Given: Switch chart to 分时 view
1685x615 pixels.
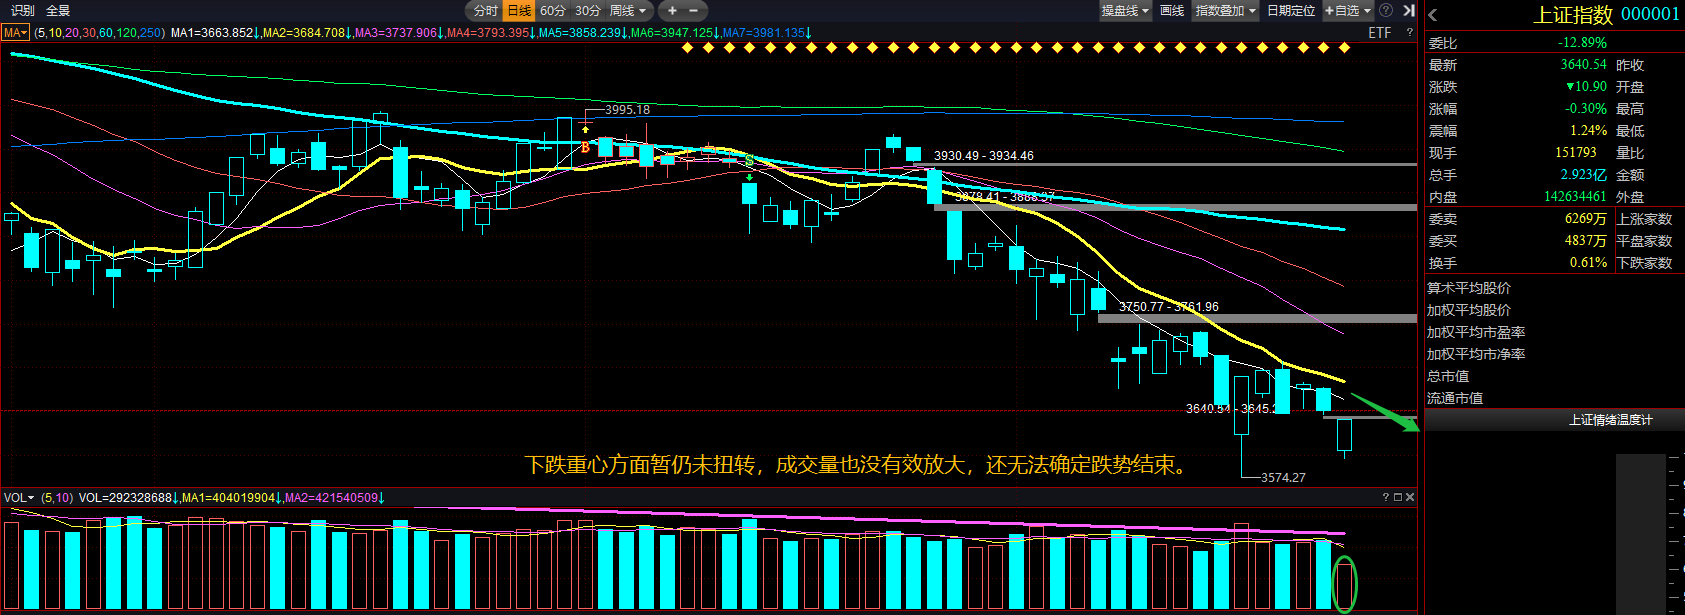Looking at the screenshot, I should pyautogui.click(x=486, y=11).
